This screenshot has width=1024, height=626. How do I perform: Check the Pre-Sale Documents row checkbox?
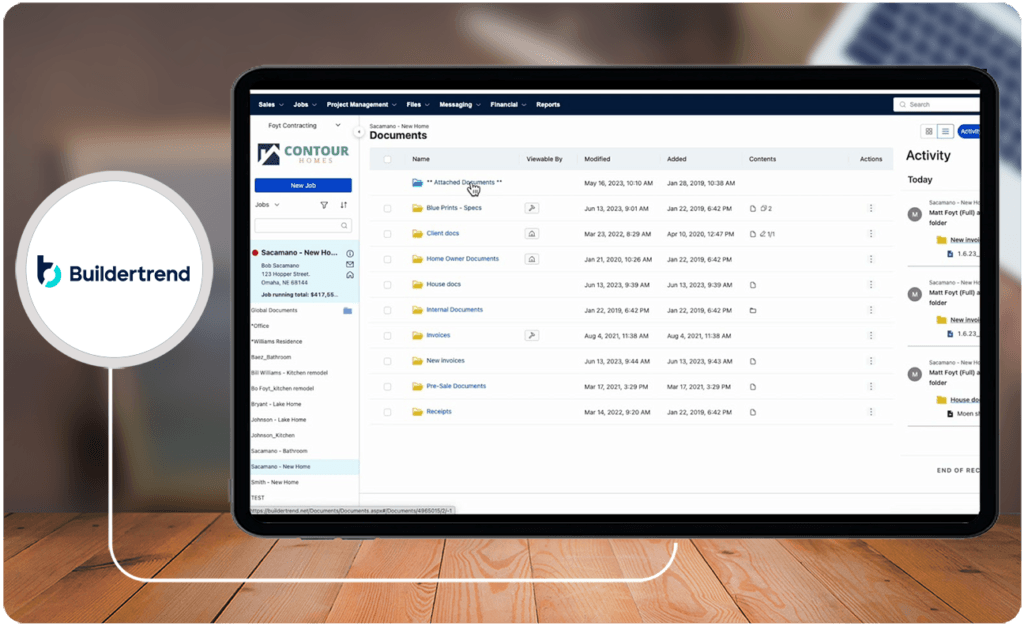pos(387,386)
